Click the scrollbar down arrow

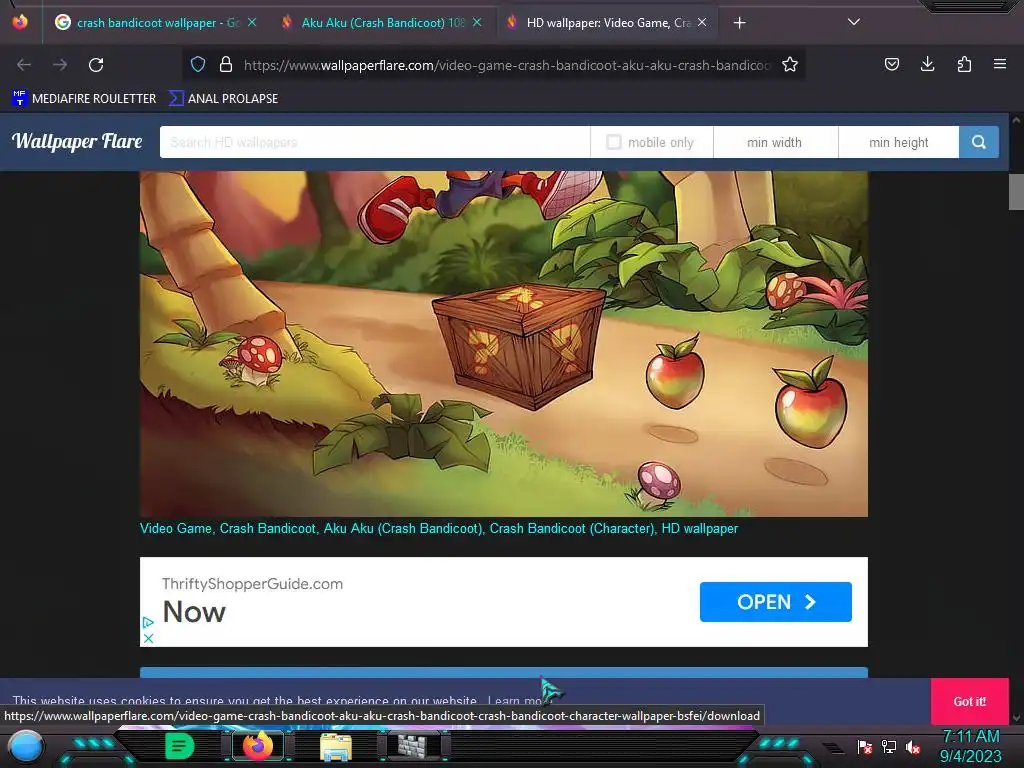pyautogui.click(x=1016, y=718)
